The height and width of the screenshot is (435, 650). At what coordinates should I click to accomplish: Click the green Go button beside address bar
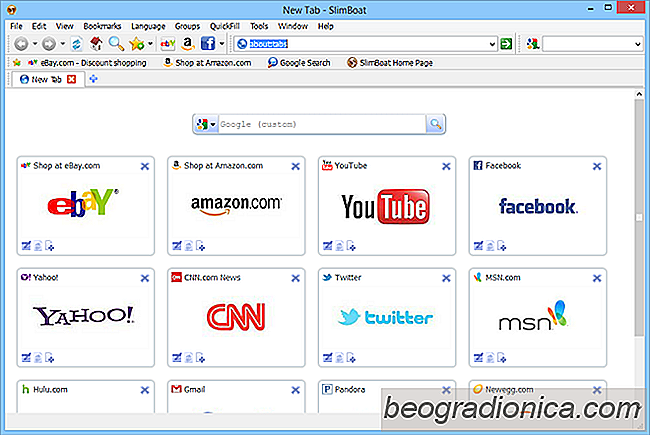point(506,44)
